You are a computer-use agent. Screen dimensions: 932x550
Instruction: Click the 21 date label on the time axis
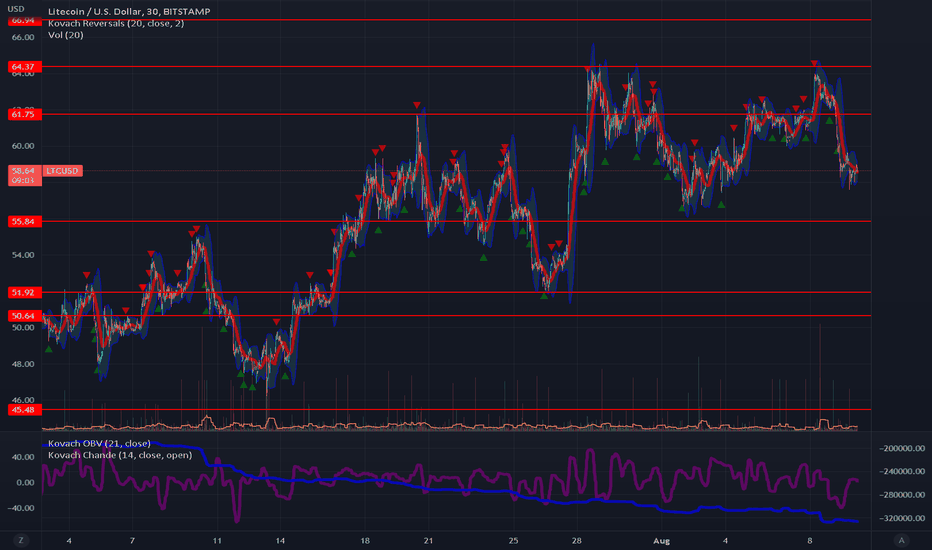[x=428, y=540]
